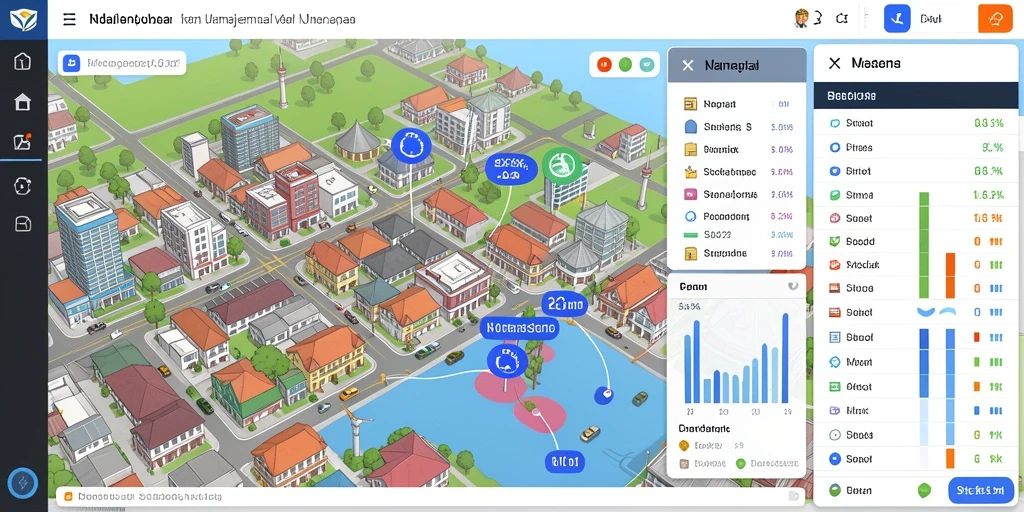Click the blue '20' label above the lake

[x=564, y=304]
